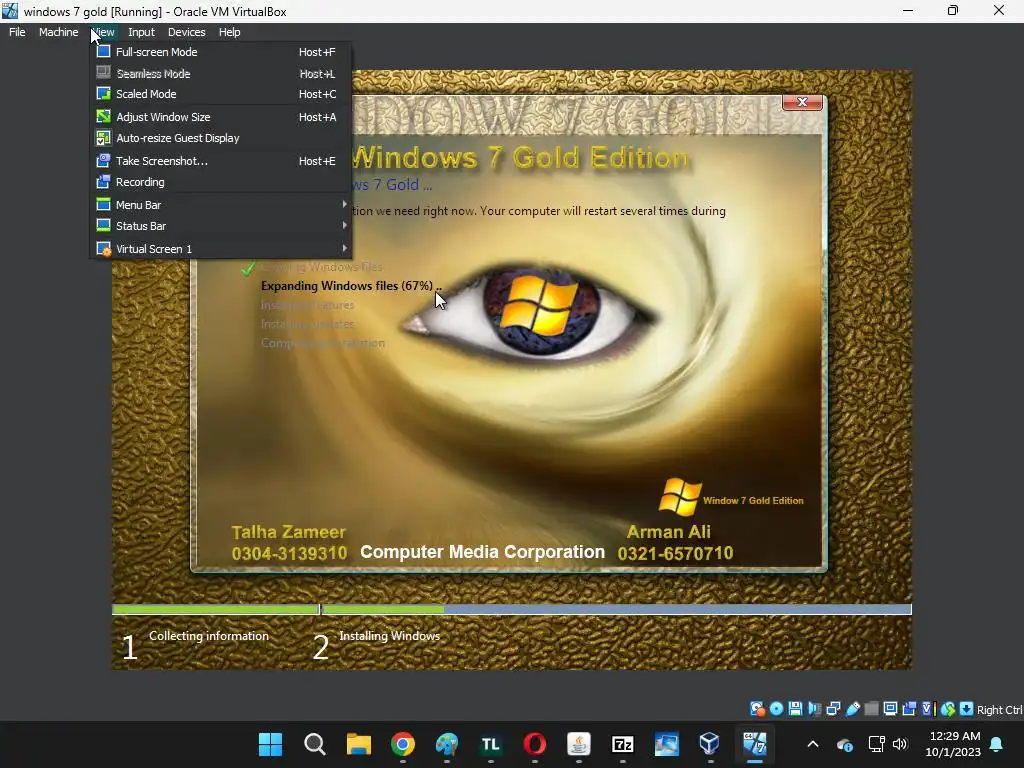Click the VirtualBox title bar app icon
Image resolution: width=1024 pixels, height=768 pixels.
point(10,11)
